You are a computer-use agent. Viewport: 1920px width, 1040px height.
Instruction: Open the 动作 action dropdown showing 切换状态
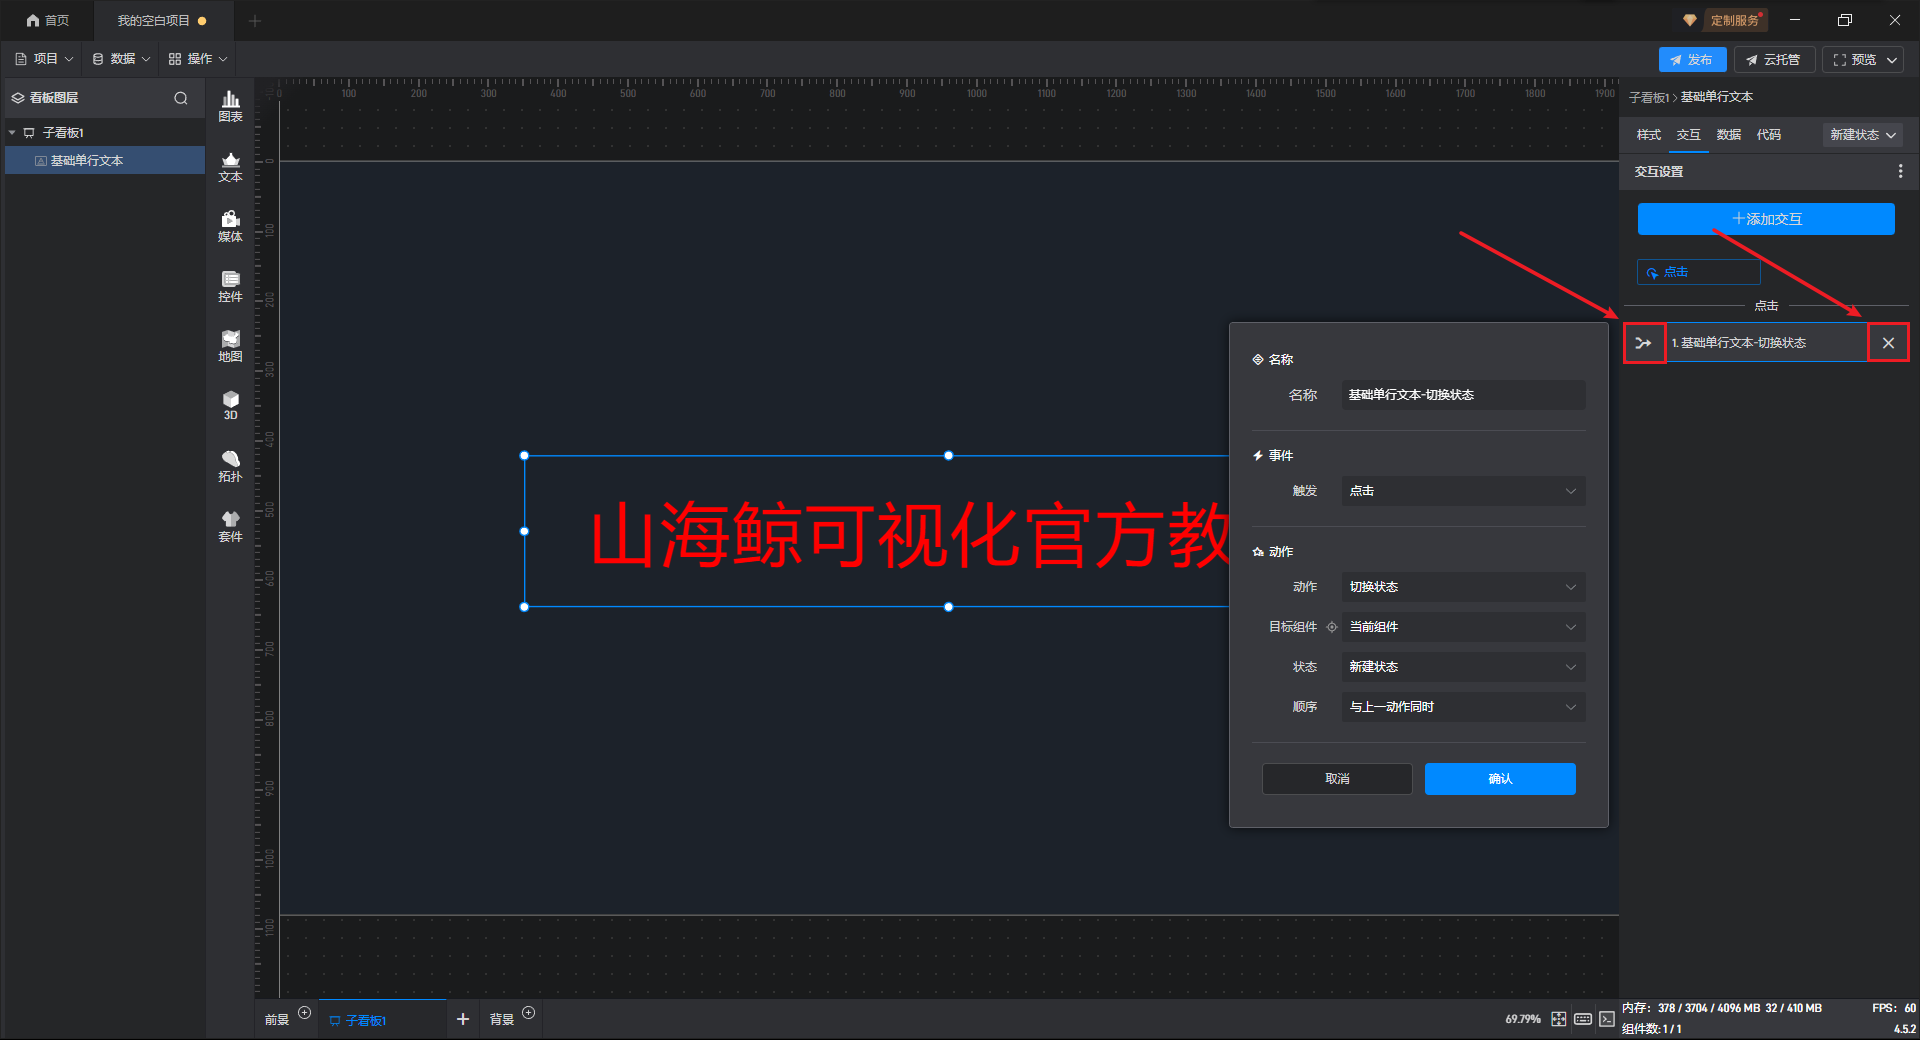coord(1462,587)
